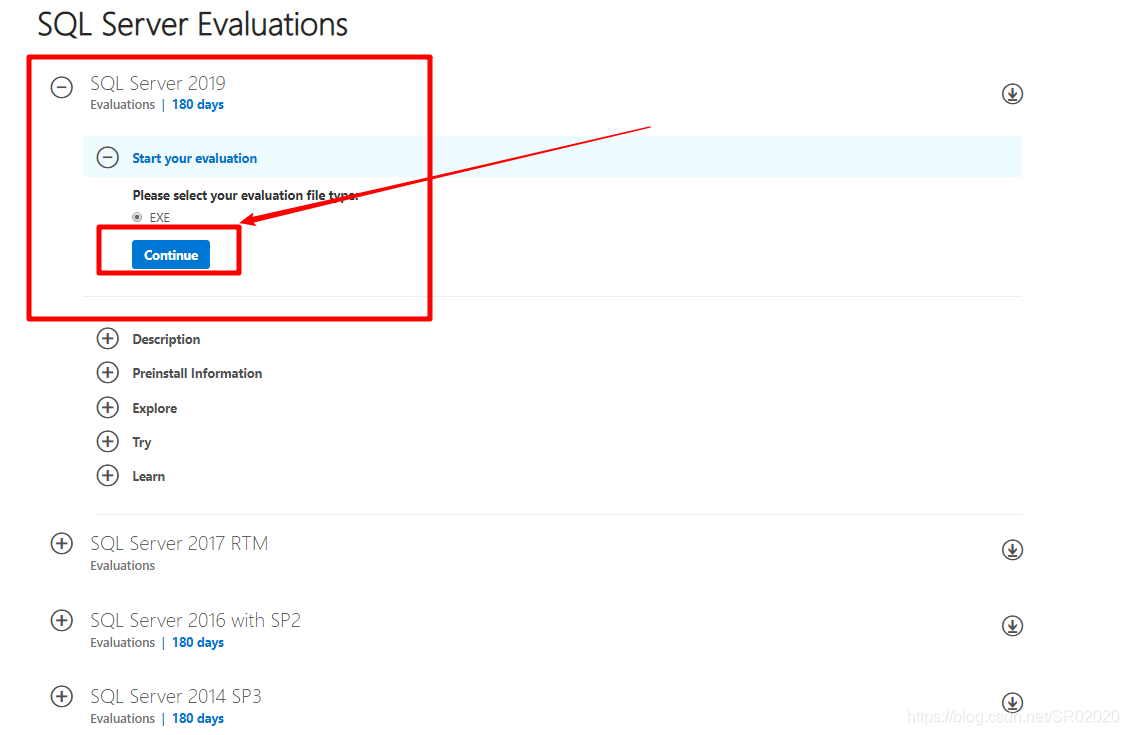Click the Try label text

[142, 443]
